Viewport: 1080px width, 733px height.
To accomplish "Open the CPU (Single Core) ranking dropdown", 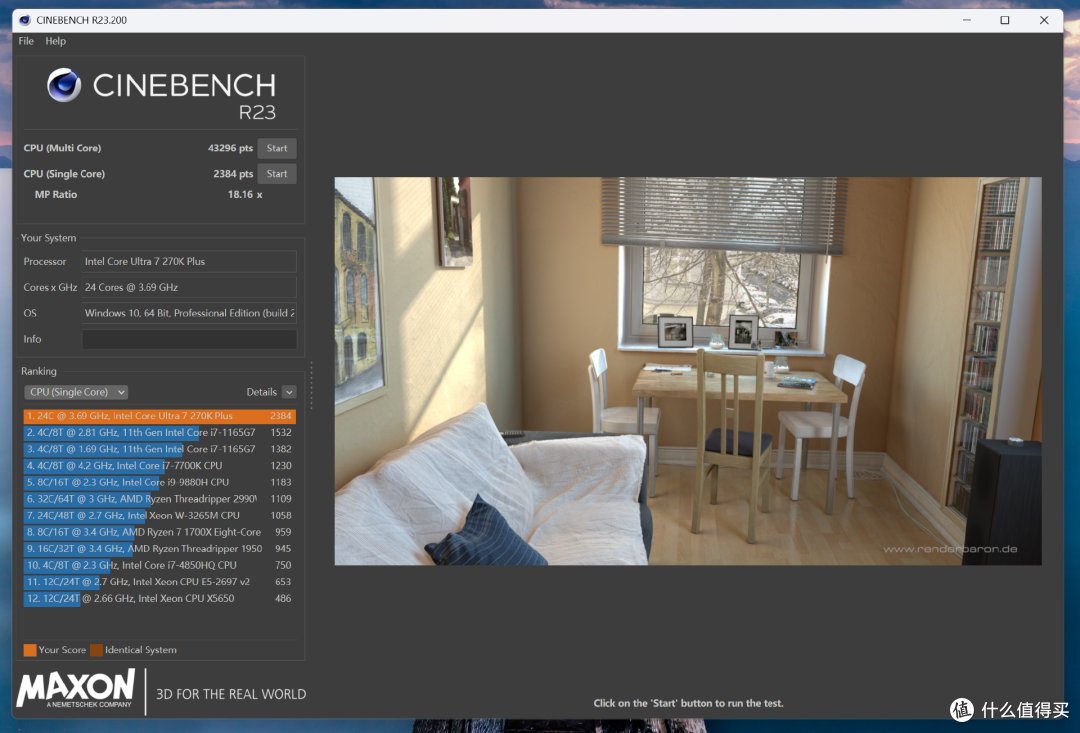I will (x=76, y=392).
